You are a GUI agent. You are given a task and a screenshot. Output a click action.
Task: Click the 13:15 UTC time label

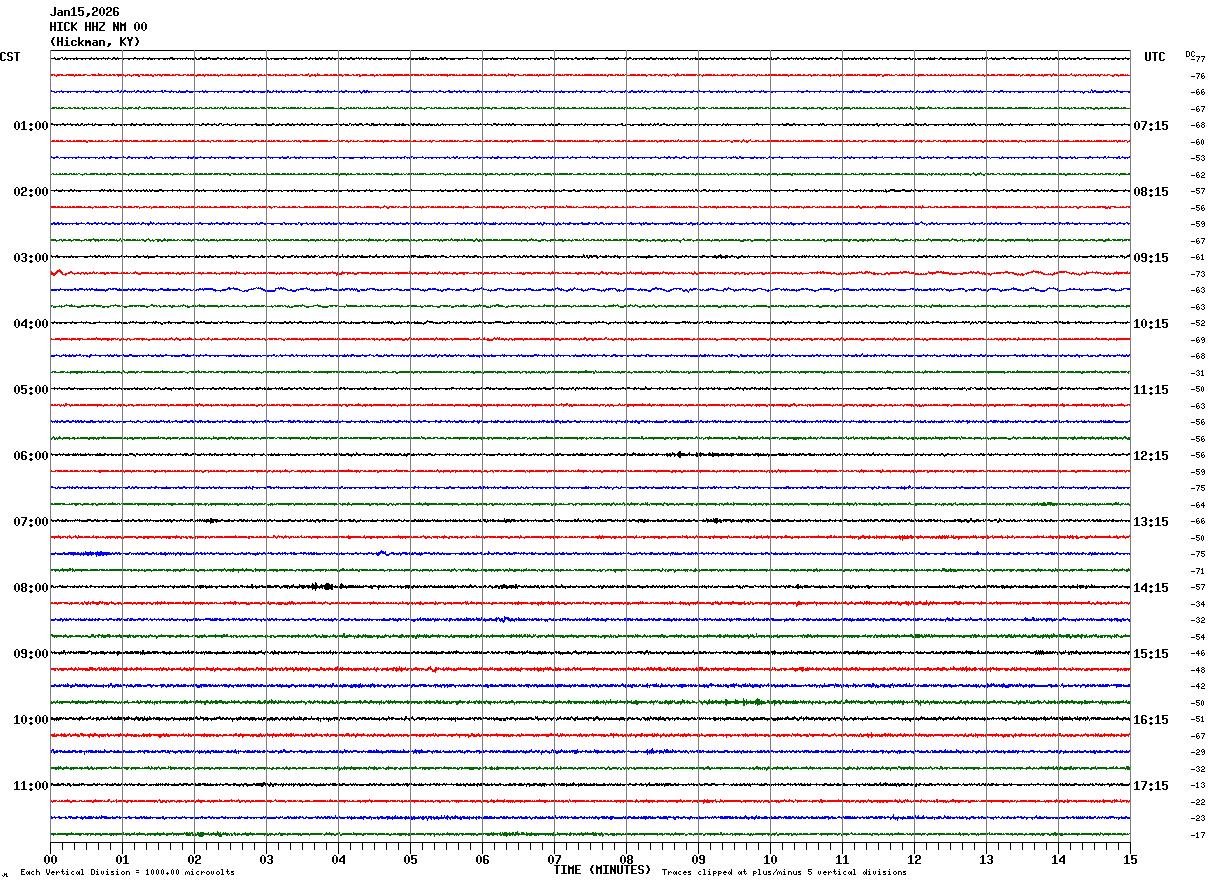coord(1151,522)
